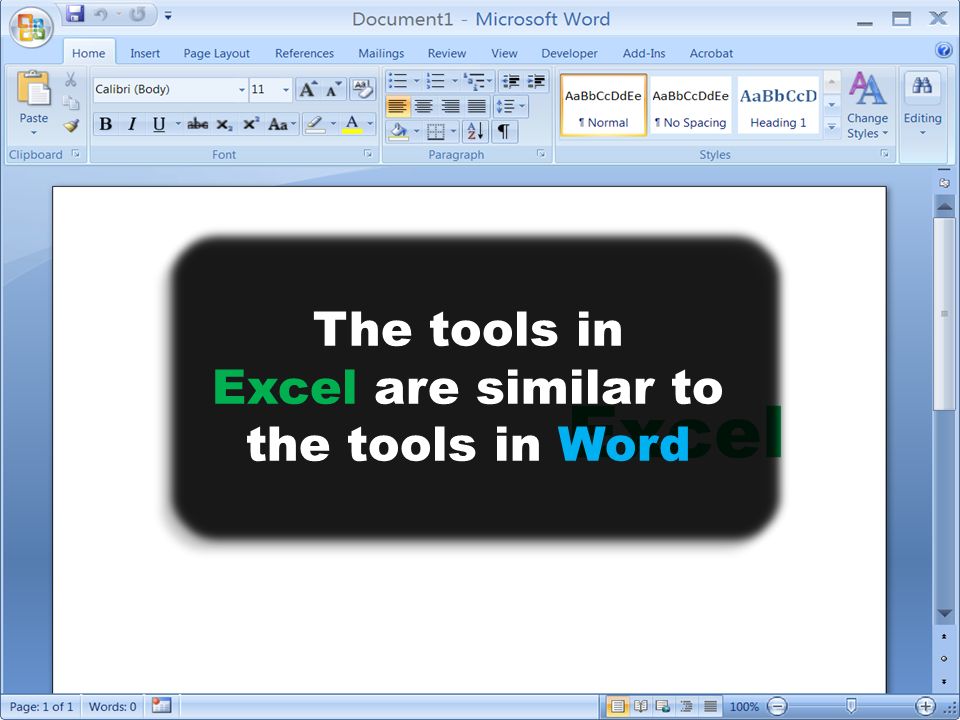Apply the Normal style
Image resolution: width=960 pixels, height=720 pixels.
(603, 105)
